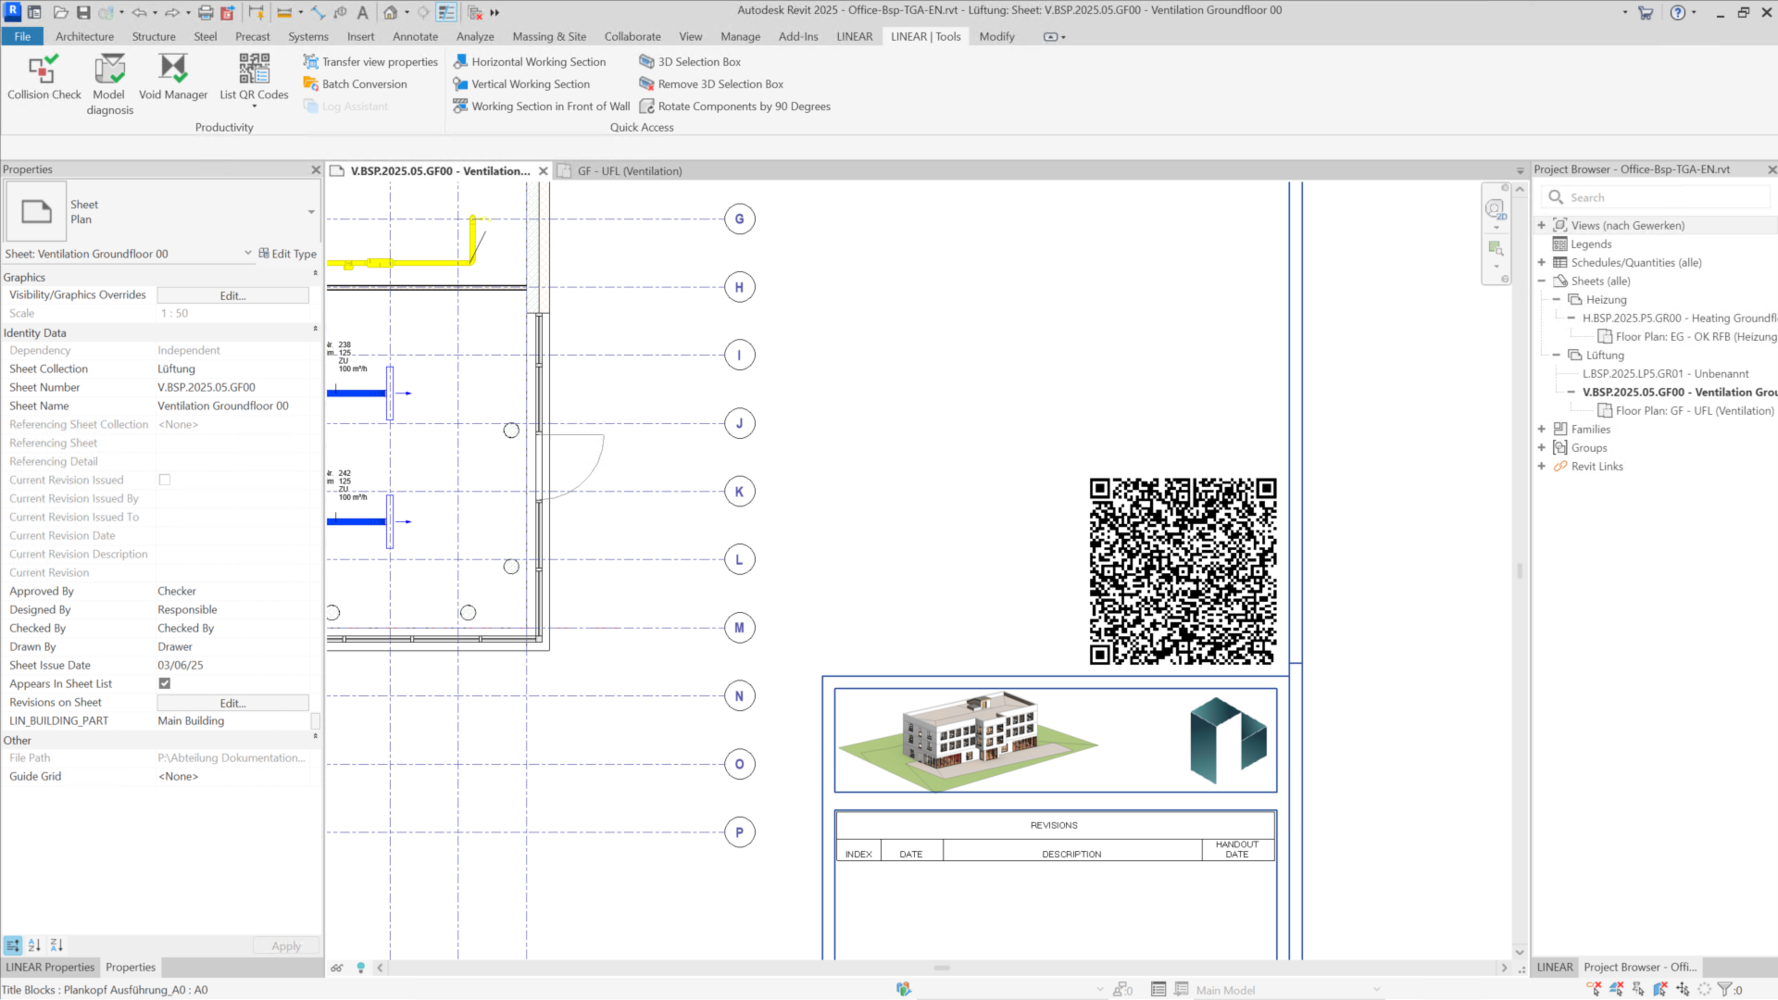
Task: Activate 3D Selection Box
Action: pos(690,62)
